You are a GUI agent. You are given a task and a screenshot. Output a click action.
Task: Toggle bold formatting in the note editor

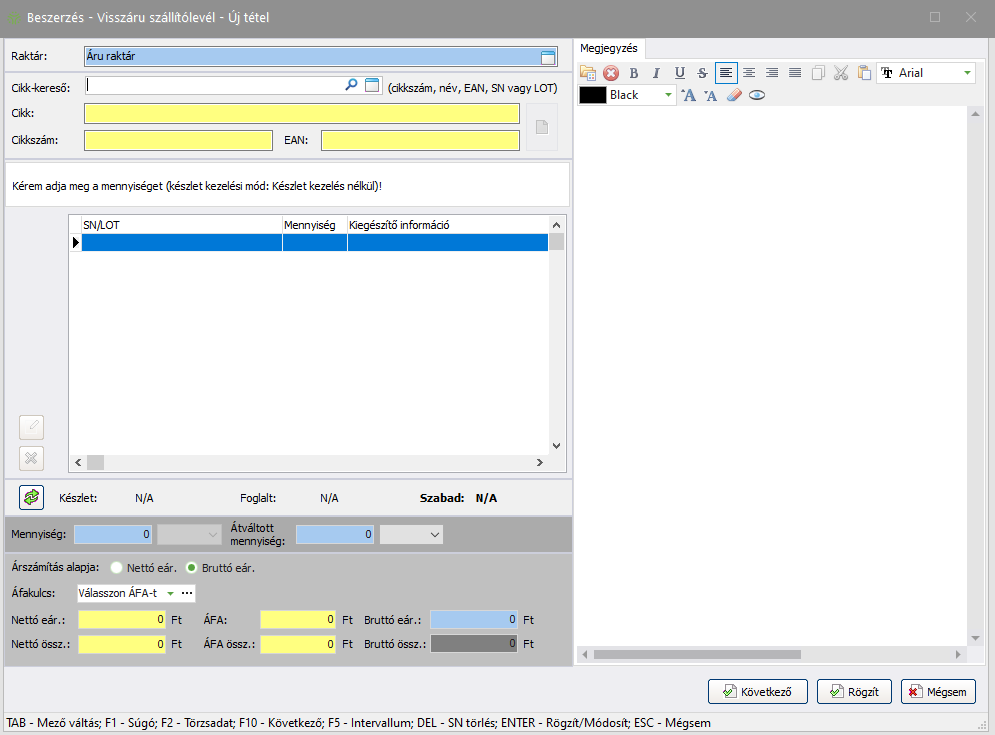tap(633, 73)
